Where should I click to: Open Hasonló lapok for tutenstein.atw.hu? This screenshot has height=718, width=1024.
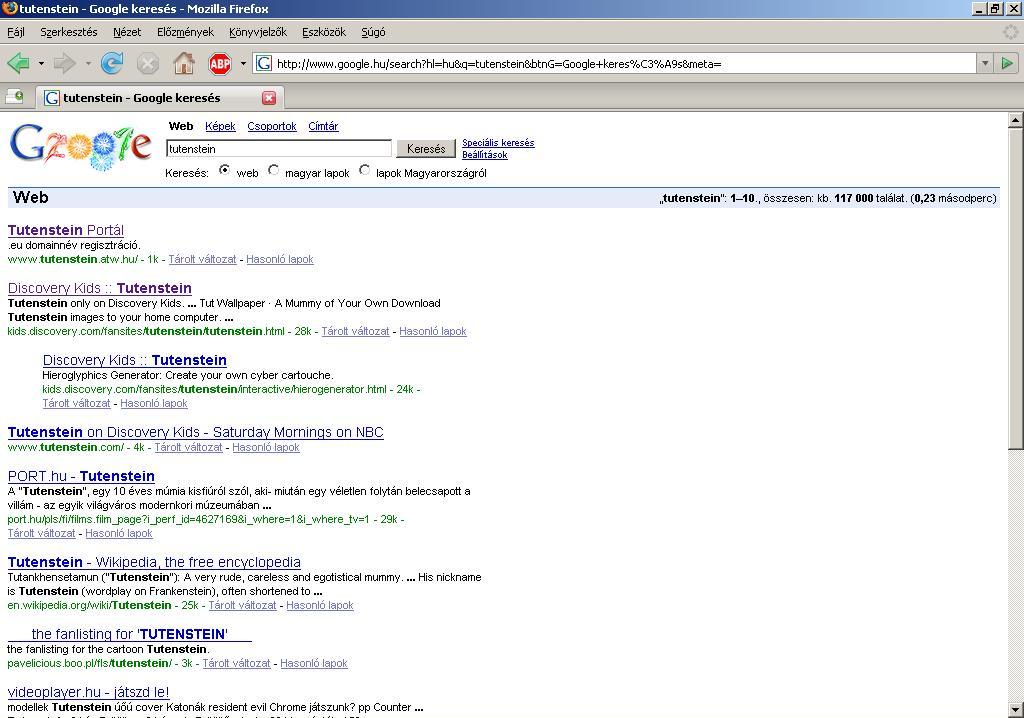(280, 259)
